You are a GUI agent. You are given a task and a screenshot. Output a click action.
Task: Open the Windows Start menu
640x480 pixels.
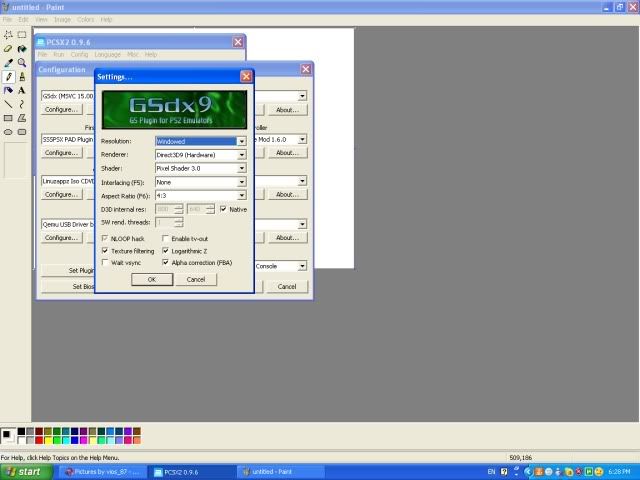click(x=26, y=472)
